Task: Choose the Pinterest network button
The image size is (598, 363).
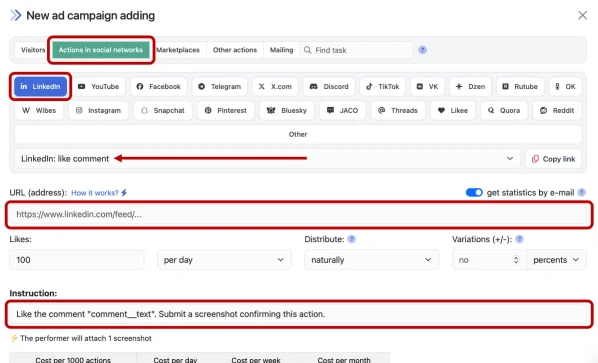Action: pyautogui.click(x=226, y=111)
